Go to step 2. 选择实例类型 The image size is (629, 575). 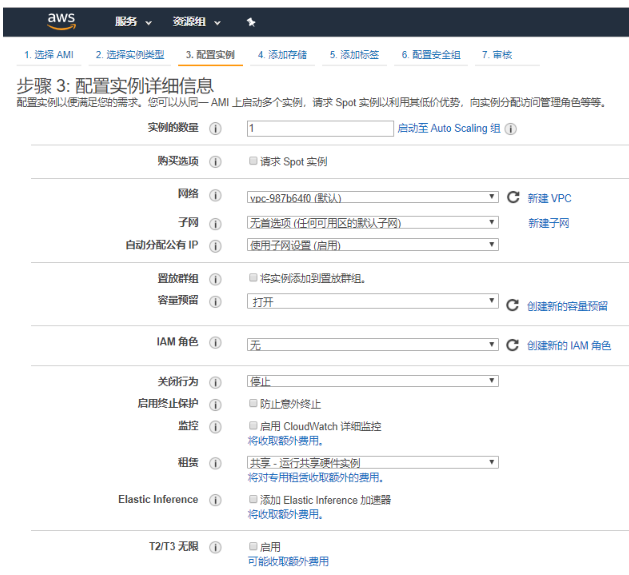130,55
